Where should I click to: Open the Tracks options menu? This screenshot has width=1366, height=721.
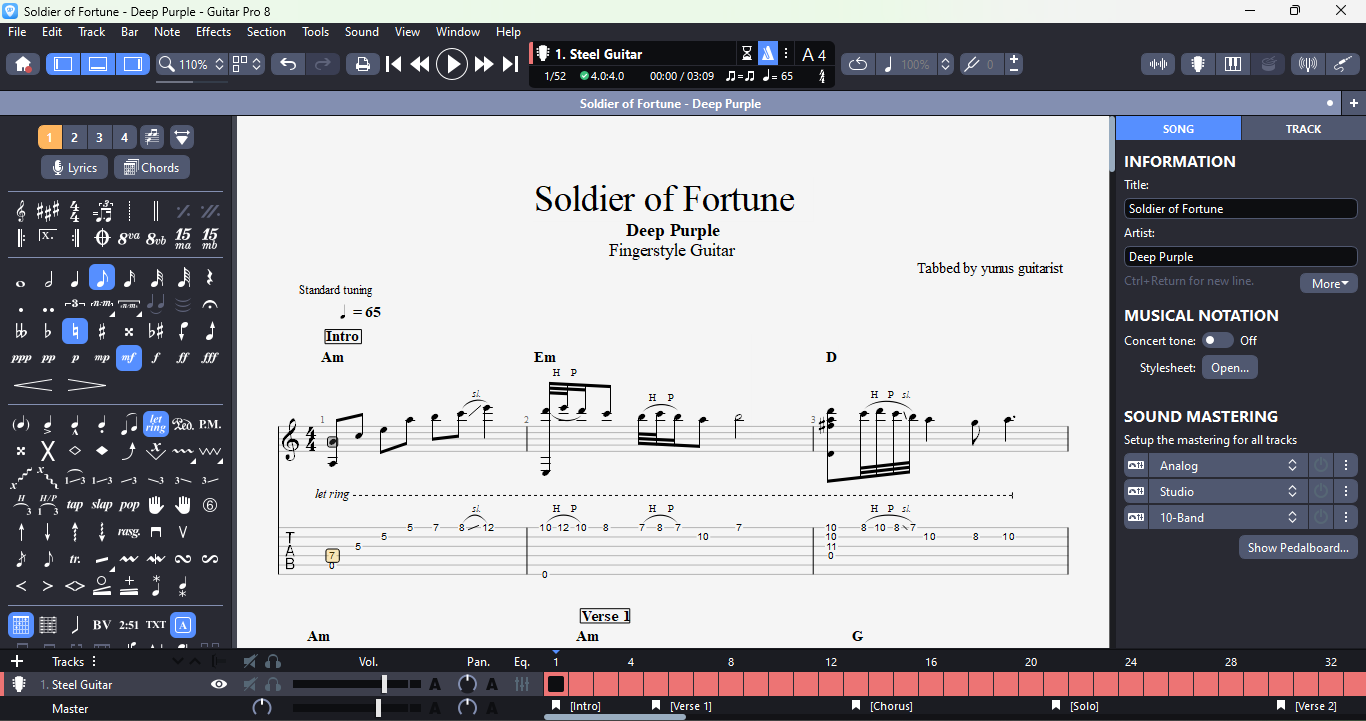pyautogui.click(x=95, y=662)
